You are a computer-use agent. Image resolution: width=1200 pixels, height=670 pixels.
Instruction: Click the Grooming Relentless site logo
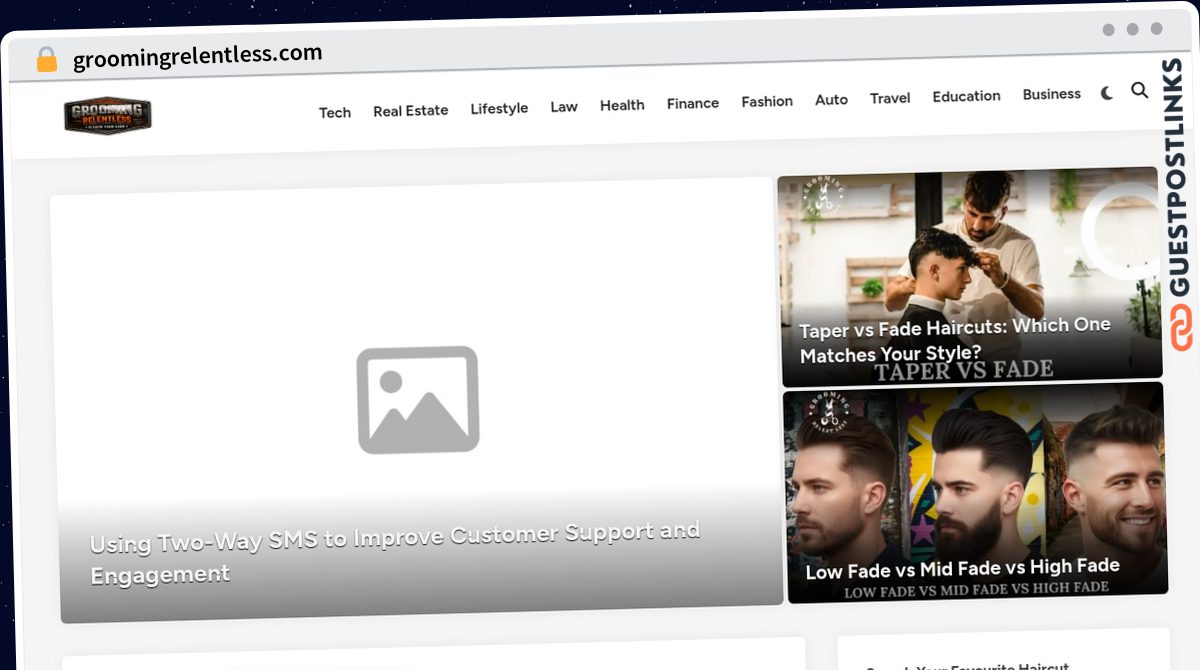[107, 116]
